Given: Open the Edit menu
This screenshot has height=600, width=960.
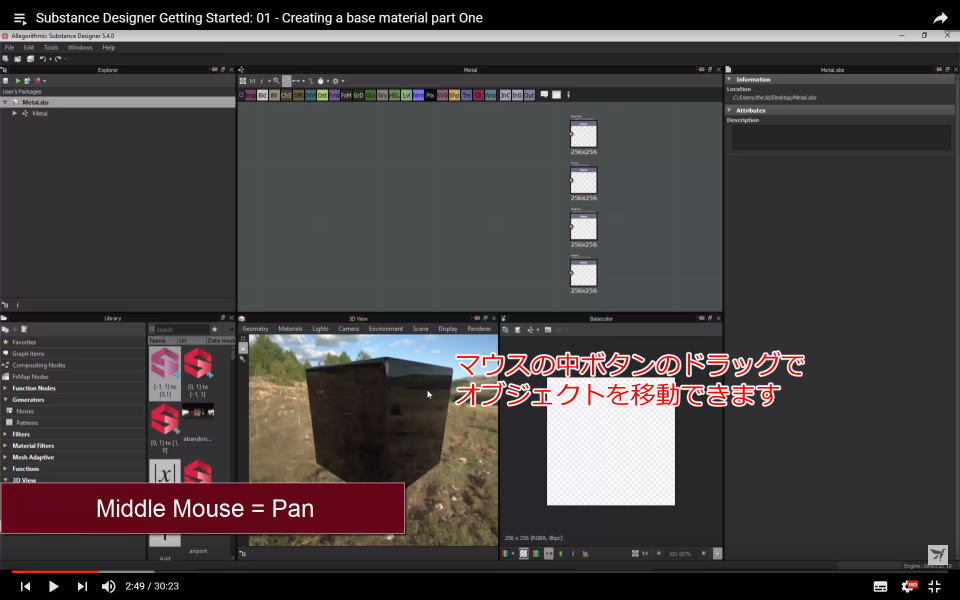Looking at the screenshot, I should pyautogui.click(x=29, y=47).
